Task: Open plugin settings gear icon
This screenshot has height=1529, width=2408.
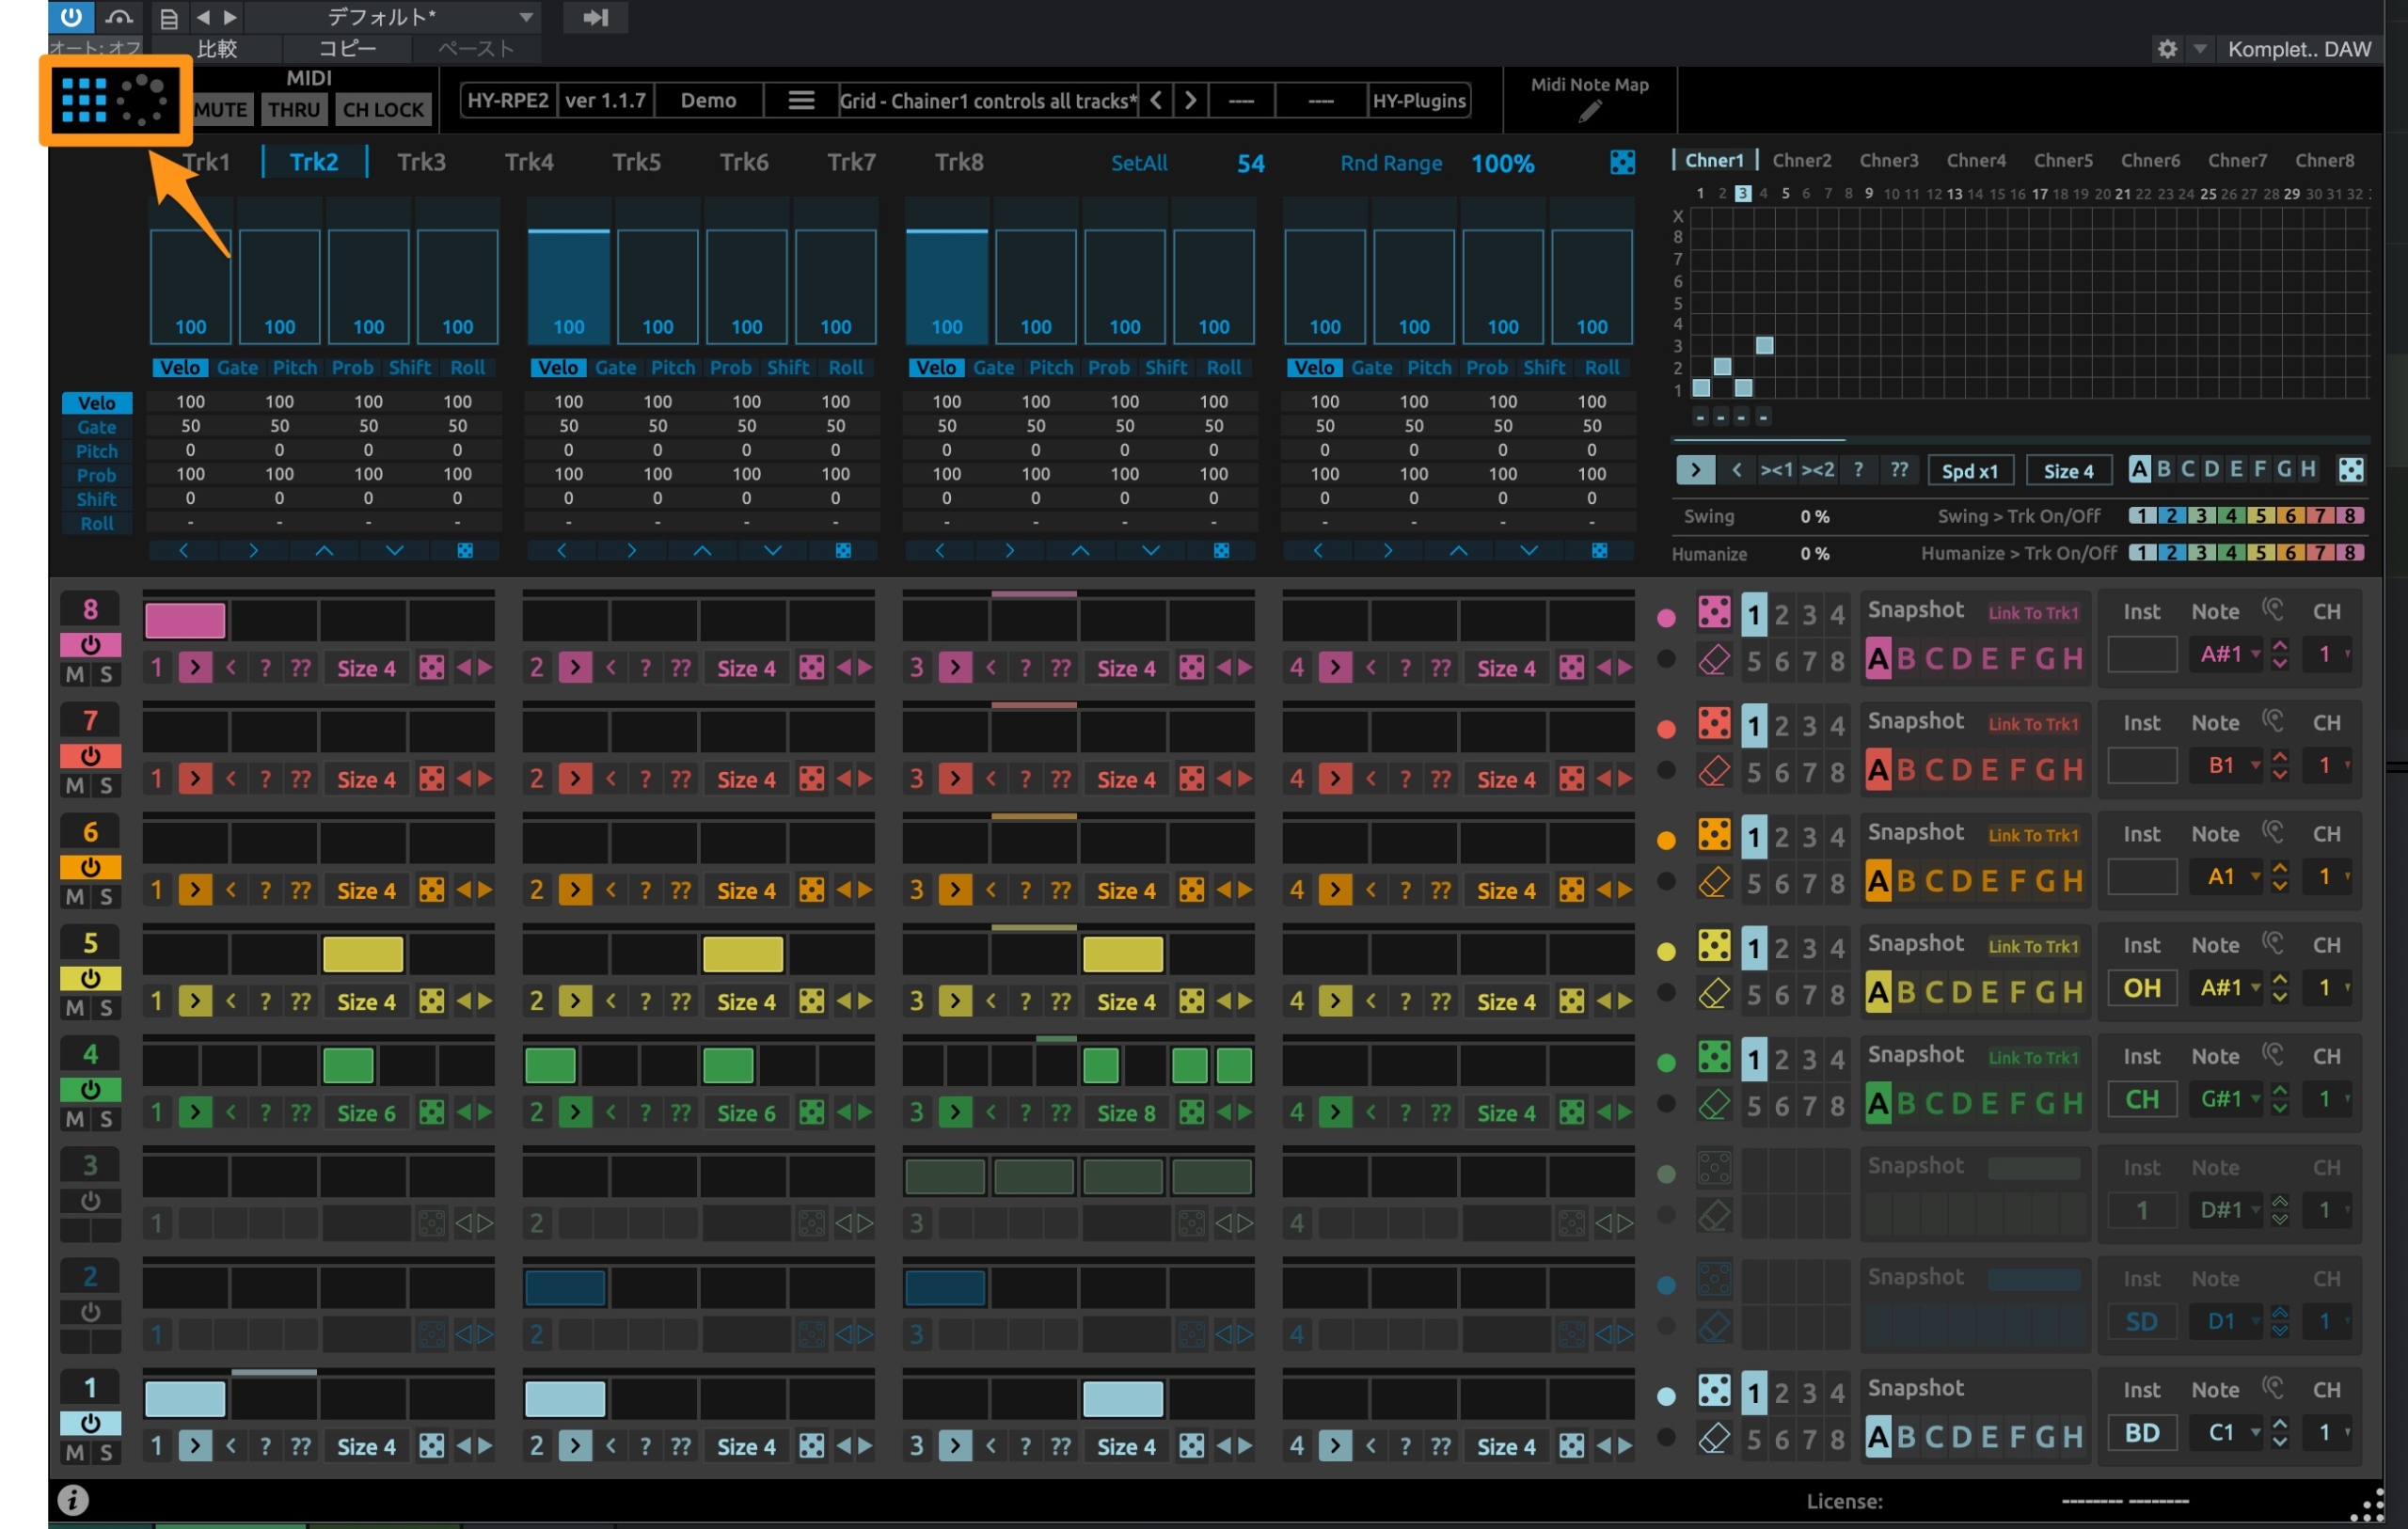Action: [2166, 49]
